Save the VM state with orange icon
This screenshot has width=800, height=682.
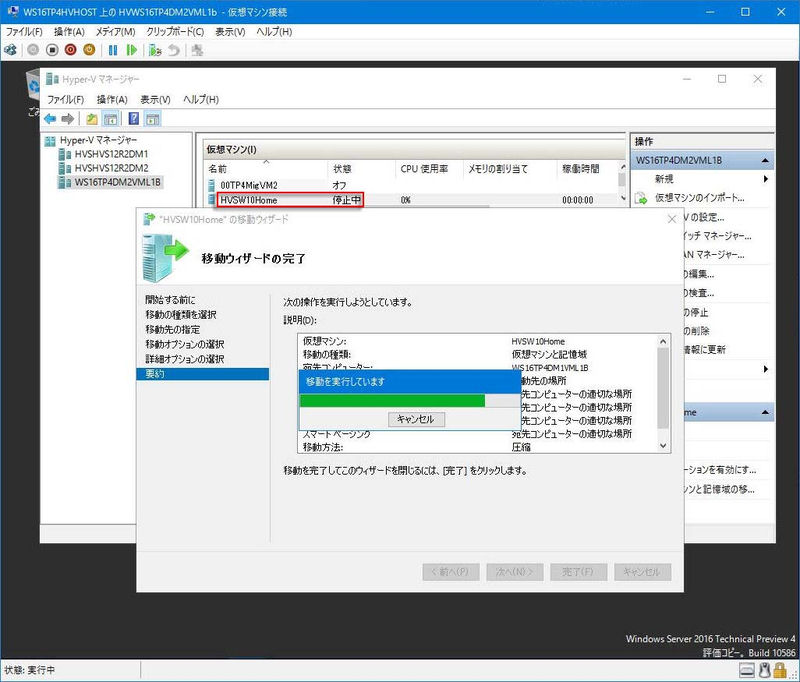coord(89,50)
